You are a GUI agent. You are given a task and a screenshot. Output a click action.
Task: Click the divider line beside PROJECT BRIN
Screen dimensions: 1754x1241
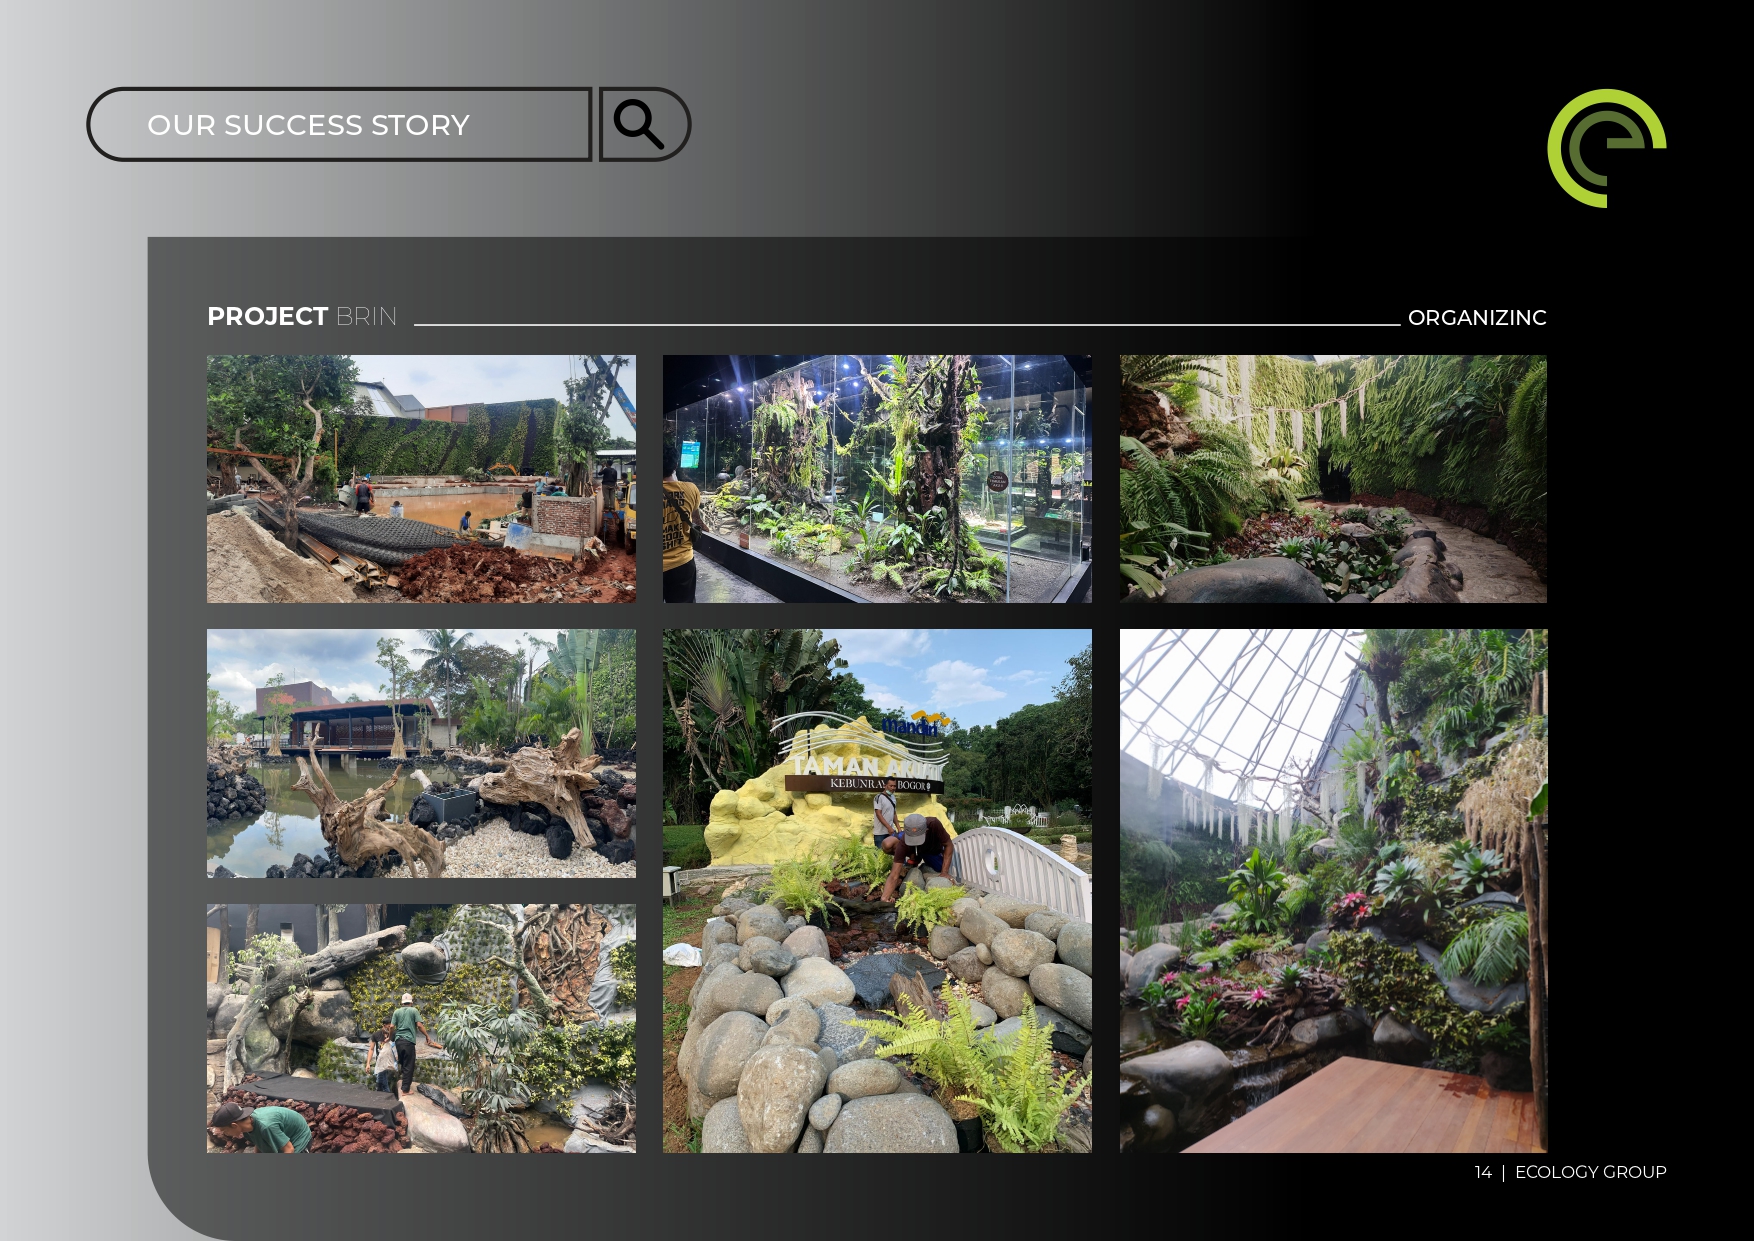906,324
